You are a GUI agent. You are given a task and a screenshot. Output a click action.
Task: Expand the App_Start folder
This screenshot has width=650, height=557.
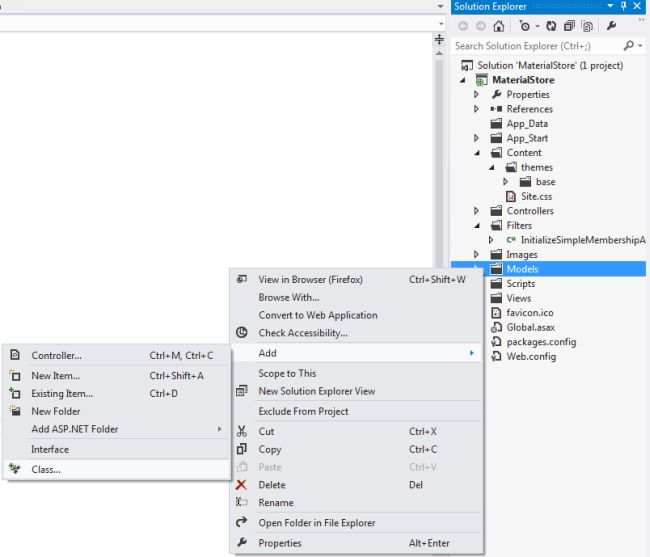click(476, 138)
